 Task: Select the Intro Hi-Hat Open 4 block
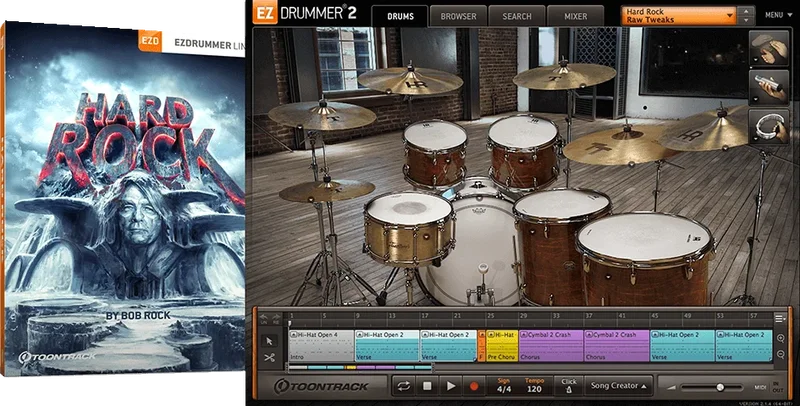pyautogui.click(x=321, y=346)
